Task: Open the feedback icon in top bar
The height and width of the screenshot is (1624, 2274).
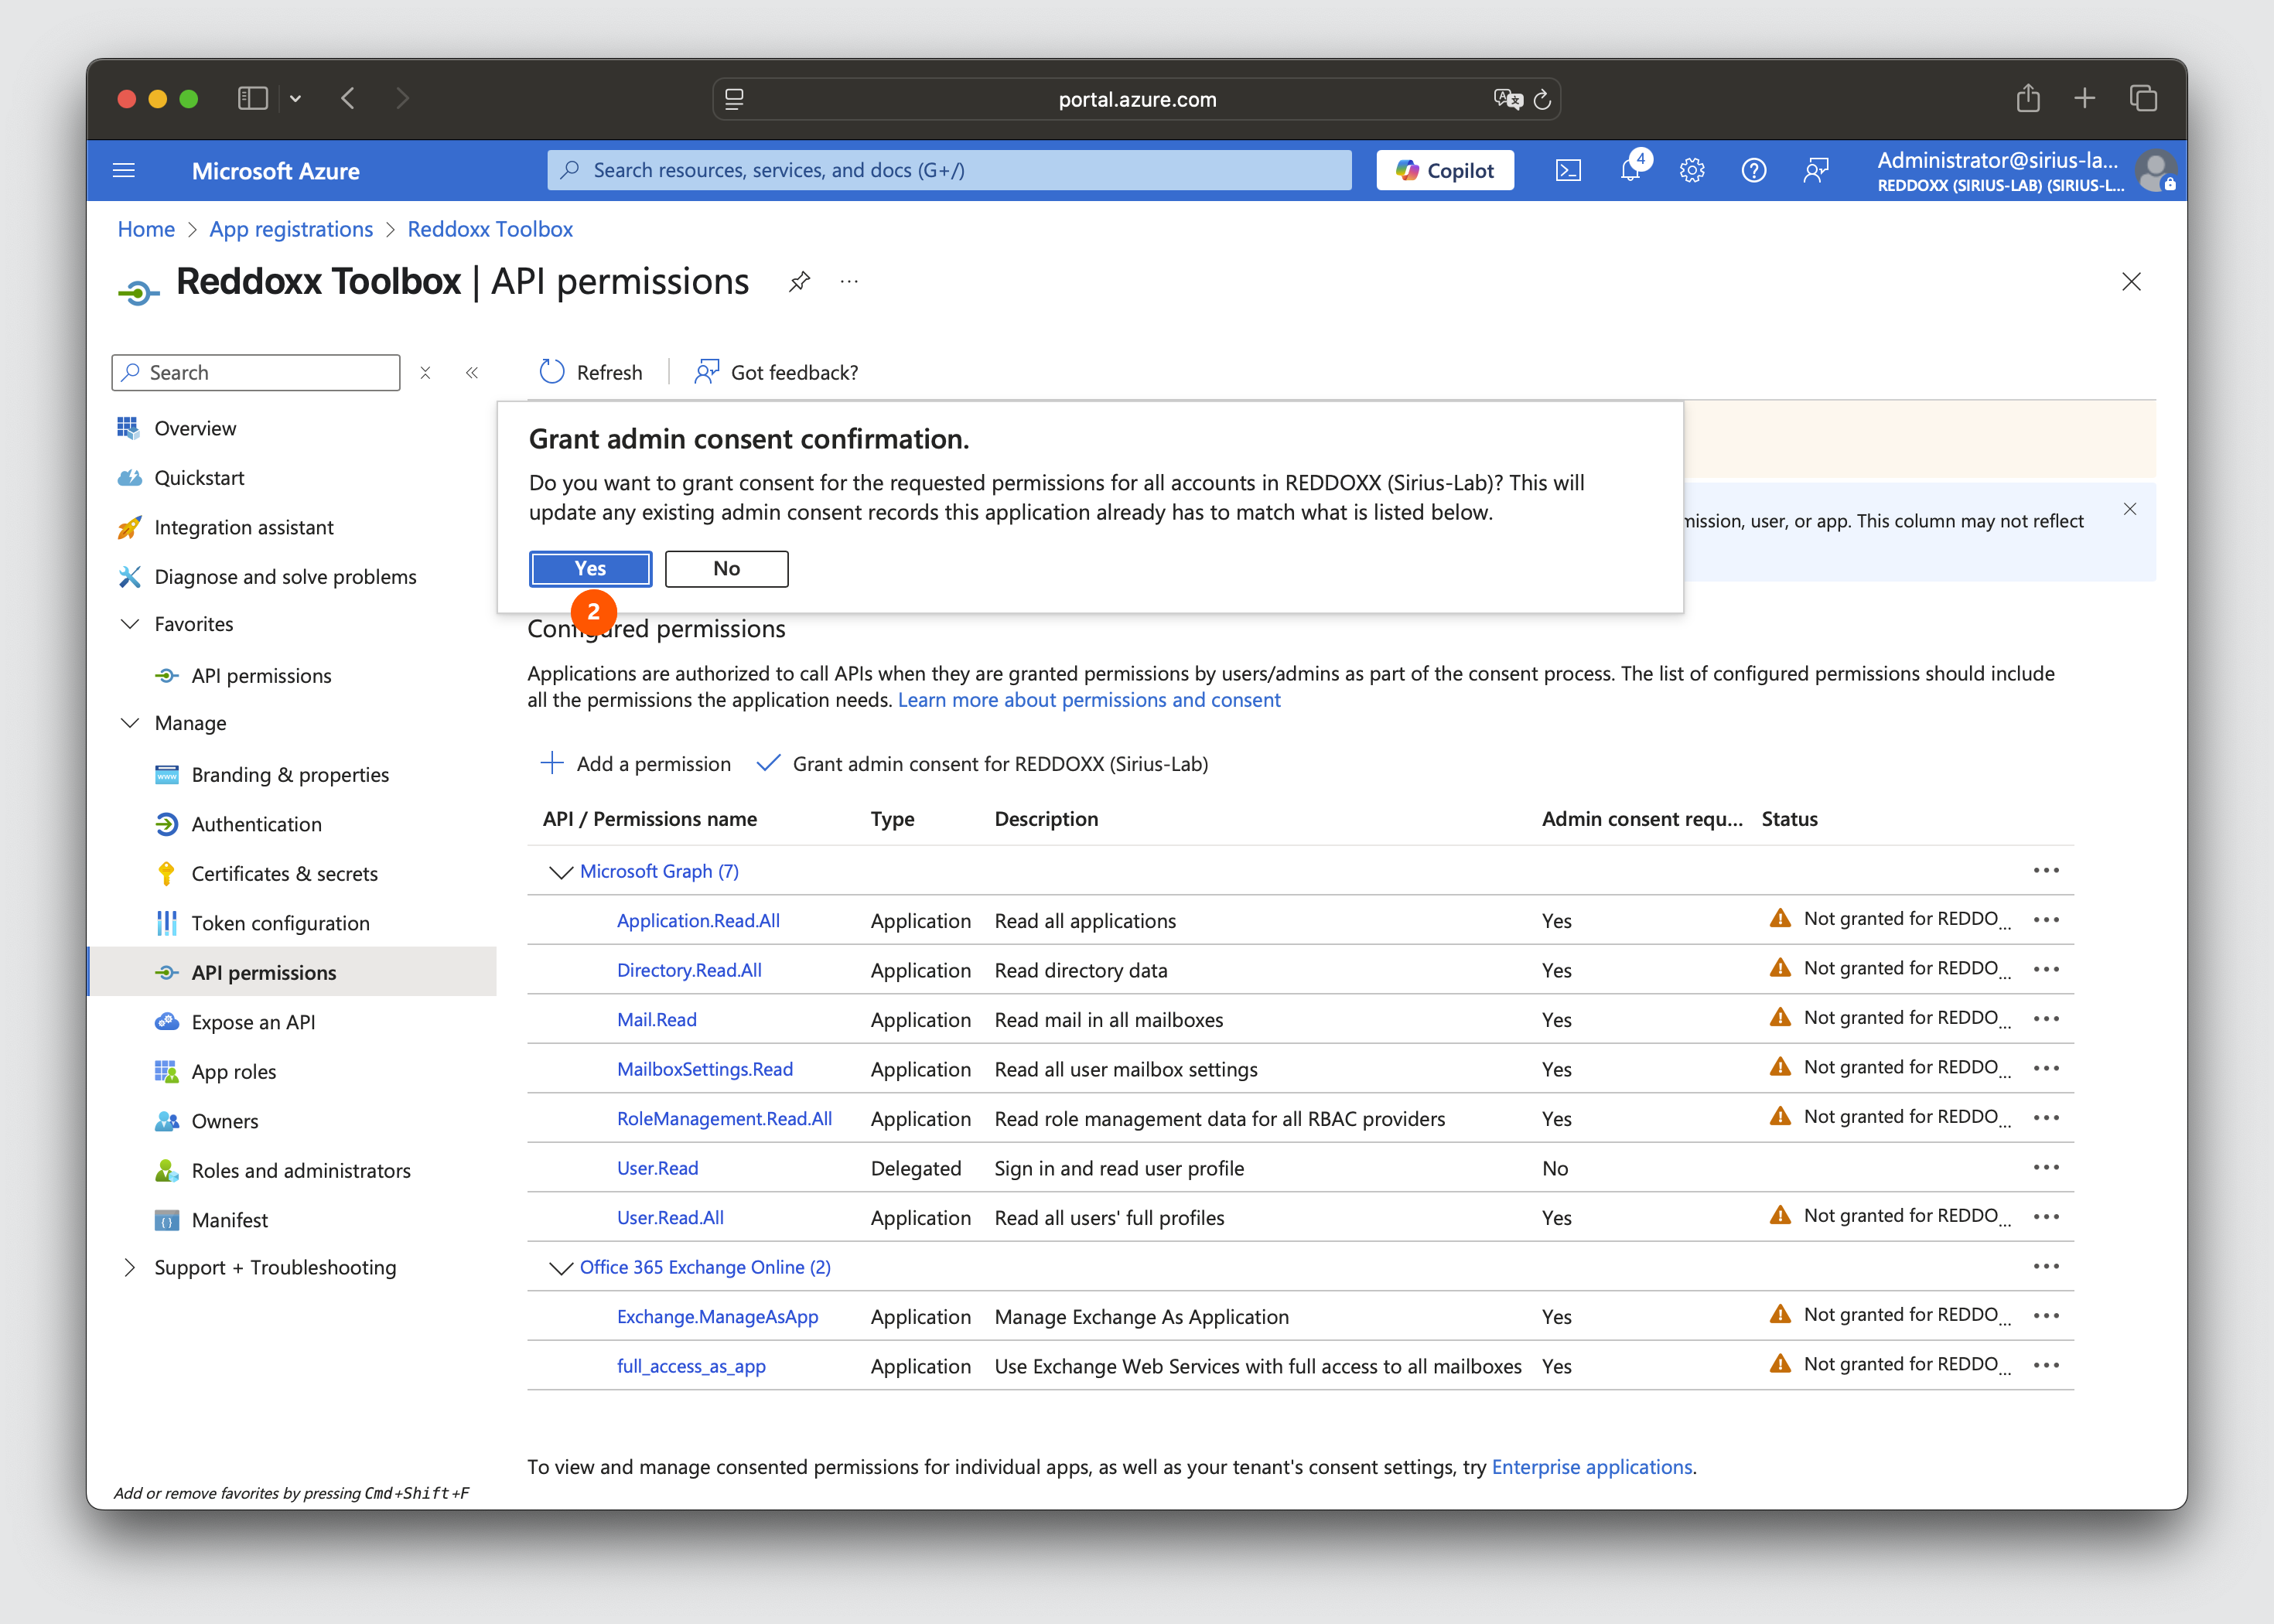Action: (x=1816, y=171)
